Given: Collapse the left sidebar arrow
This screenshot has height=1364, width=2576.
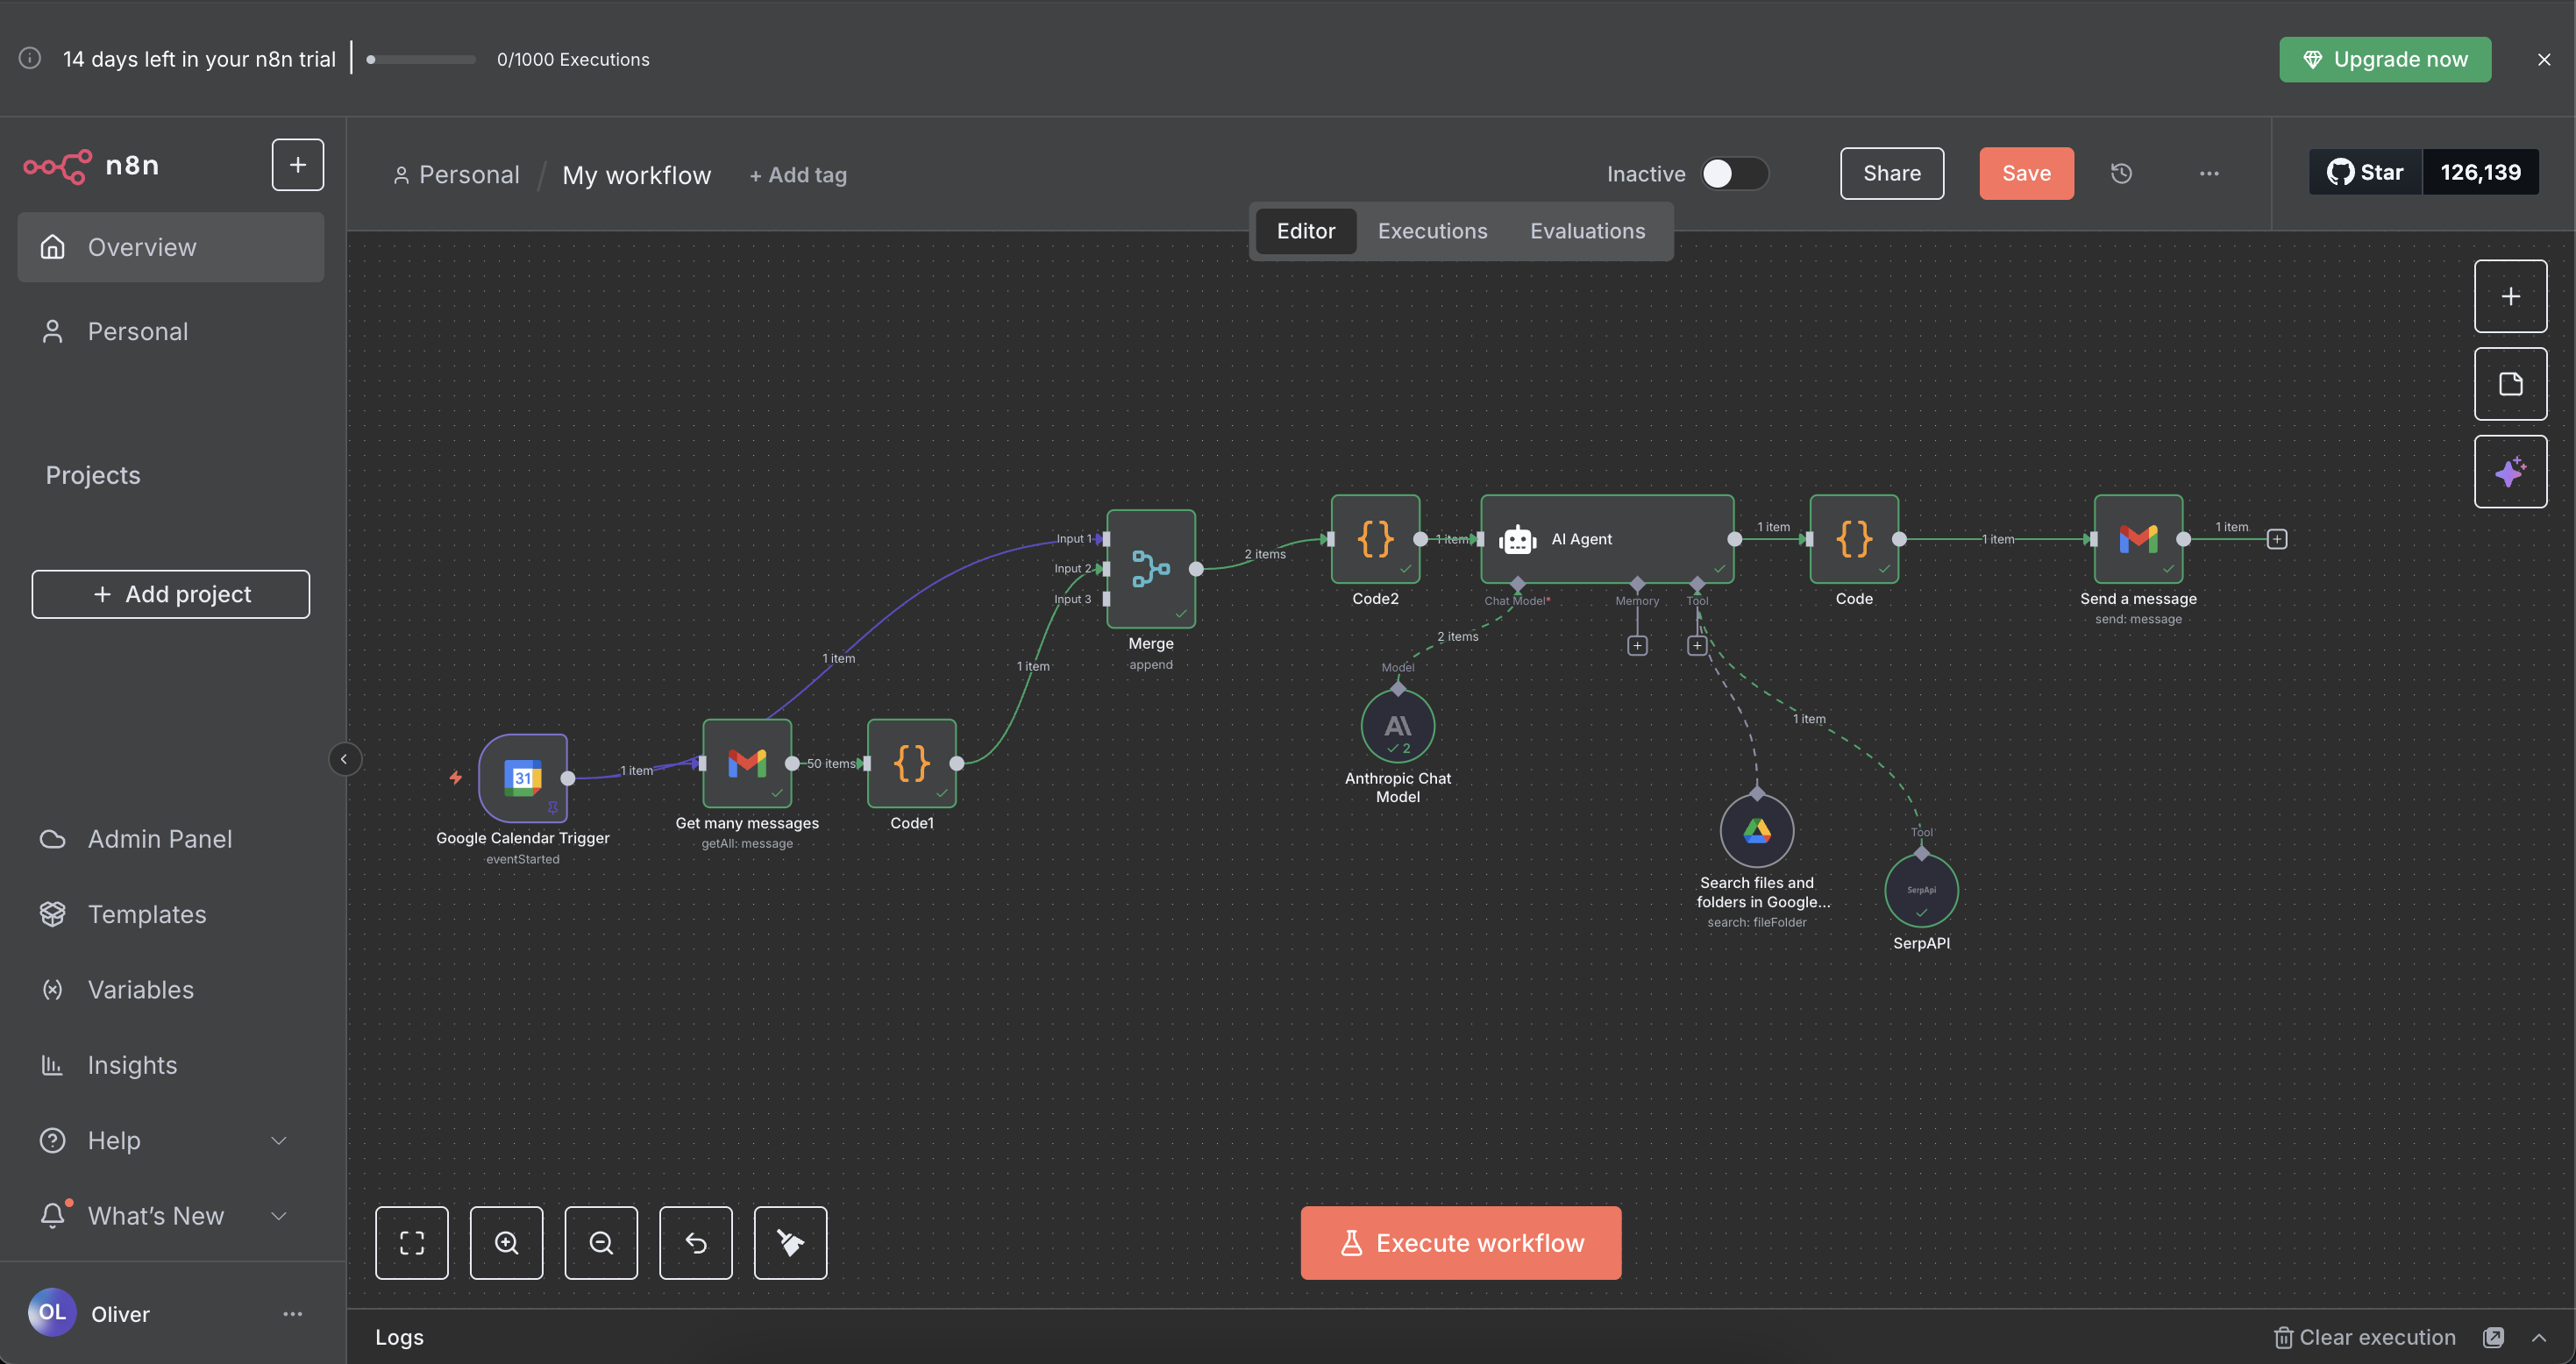Looking at the screenshot, I should tap(344, 759).
